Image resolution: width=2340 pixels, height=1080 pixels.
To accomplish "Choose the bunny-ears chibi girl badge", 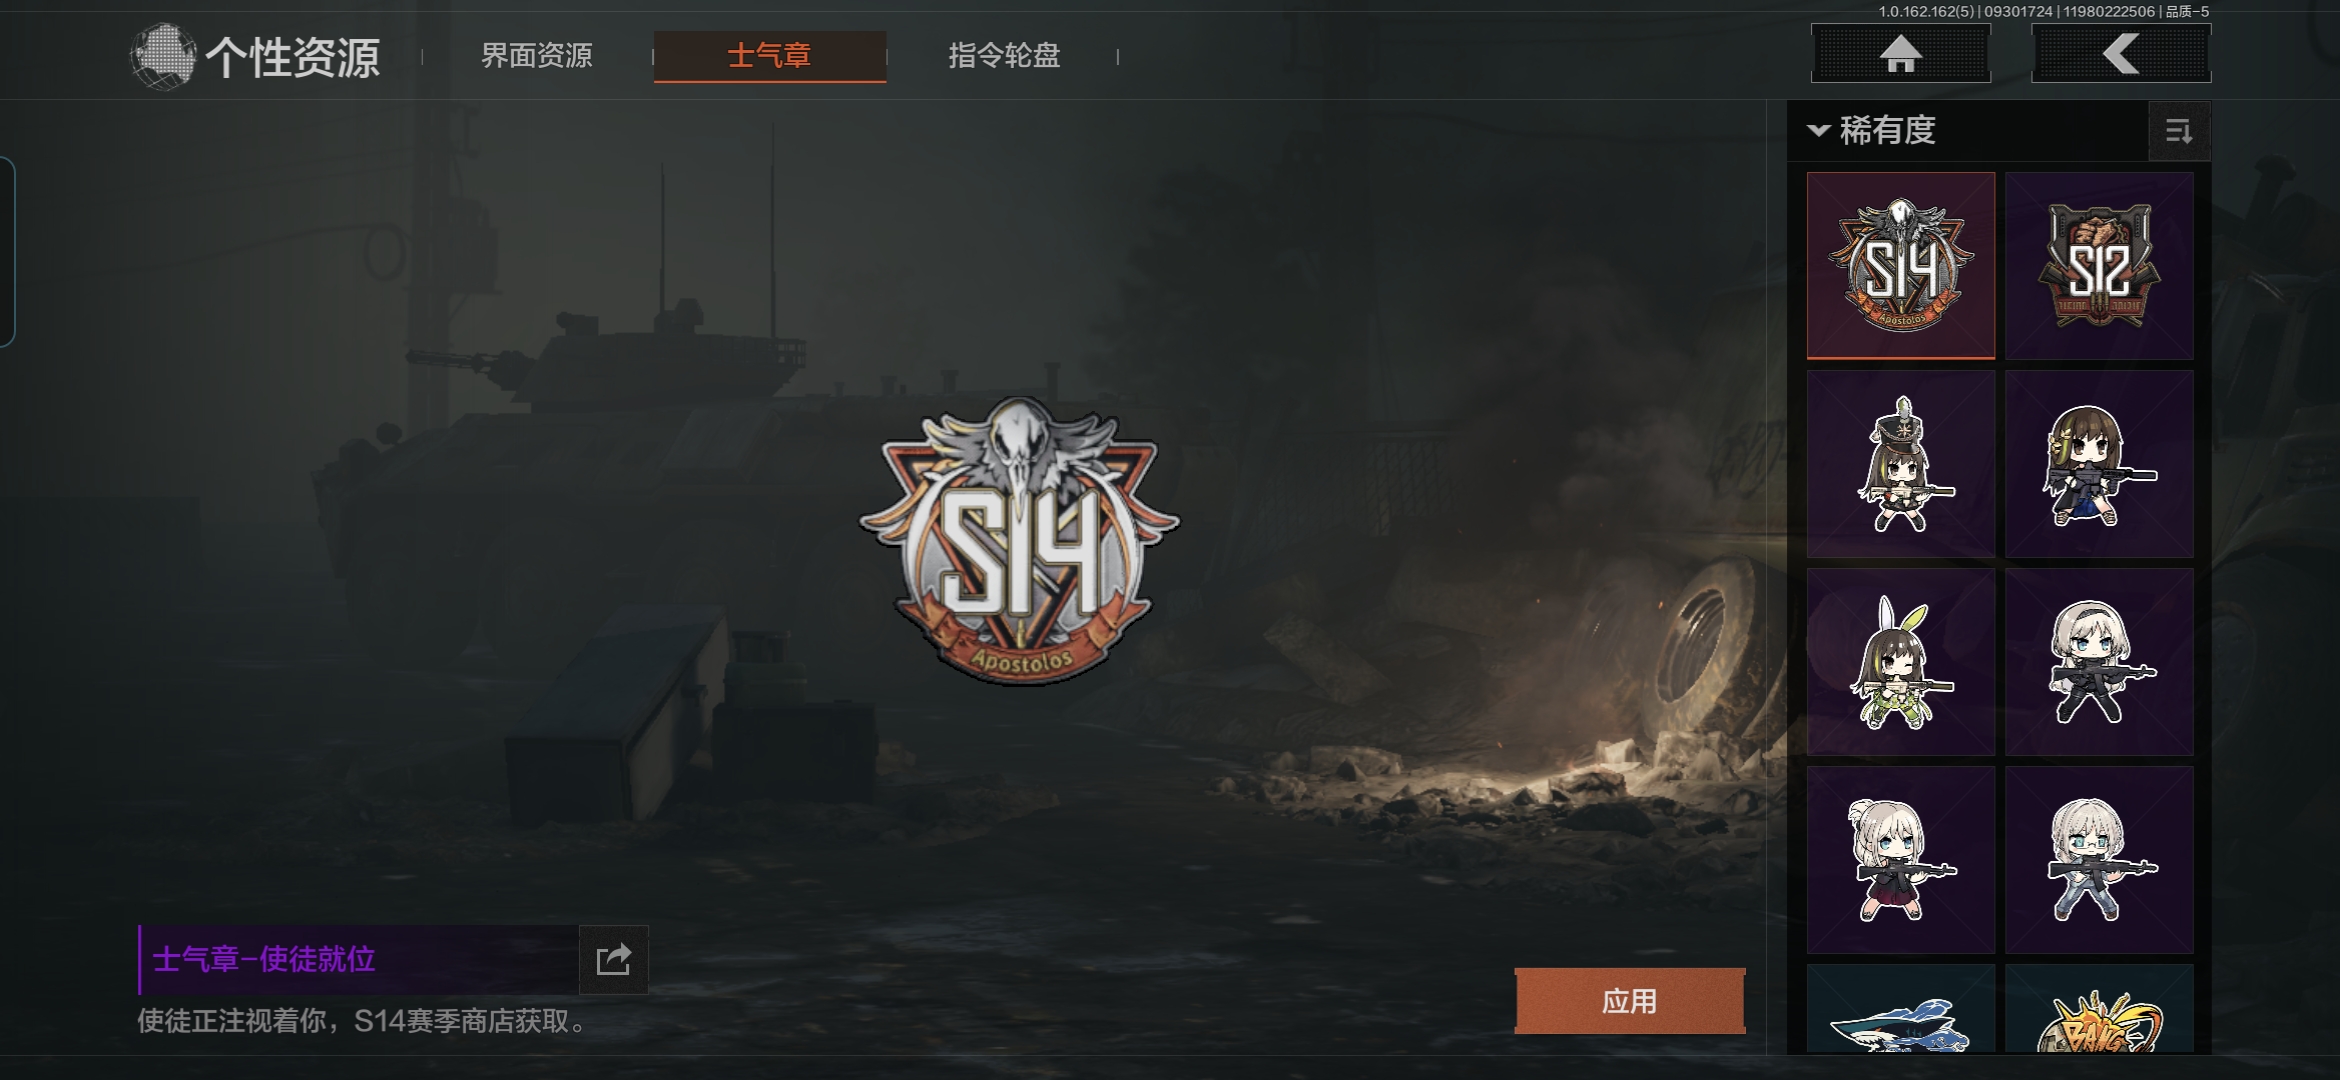I will coord(1900,662).
